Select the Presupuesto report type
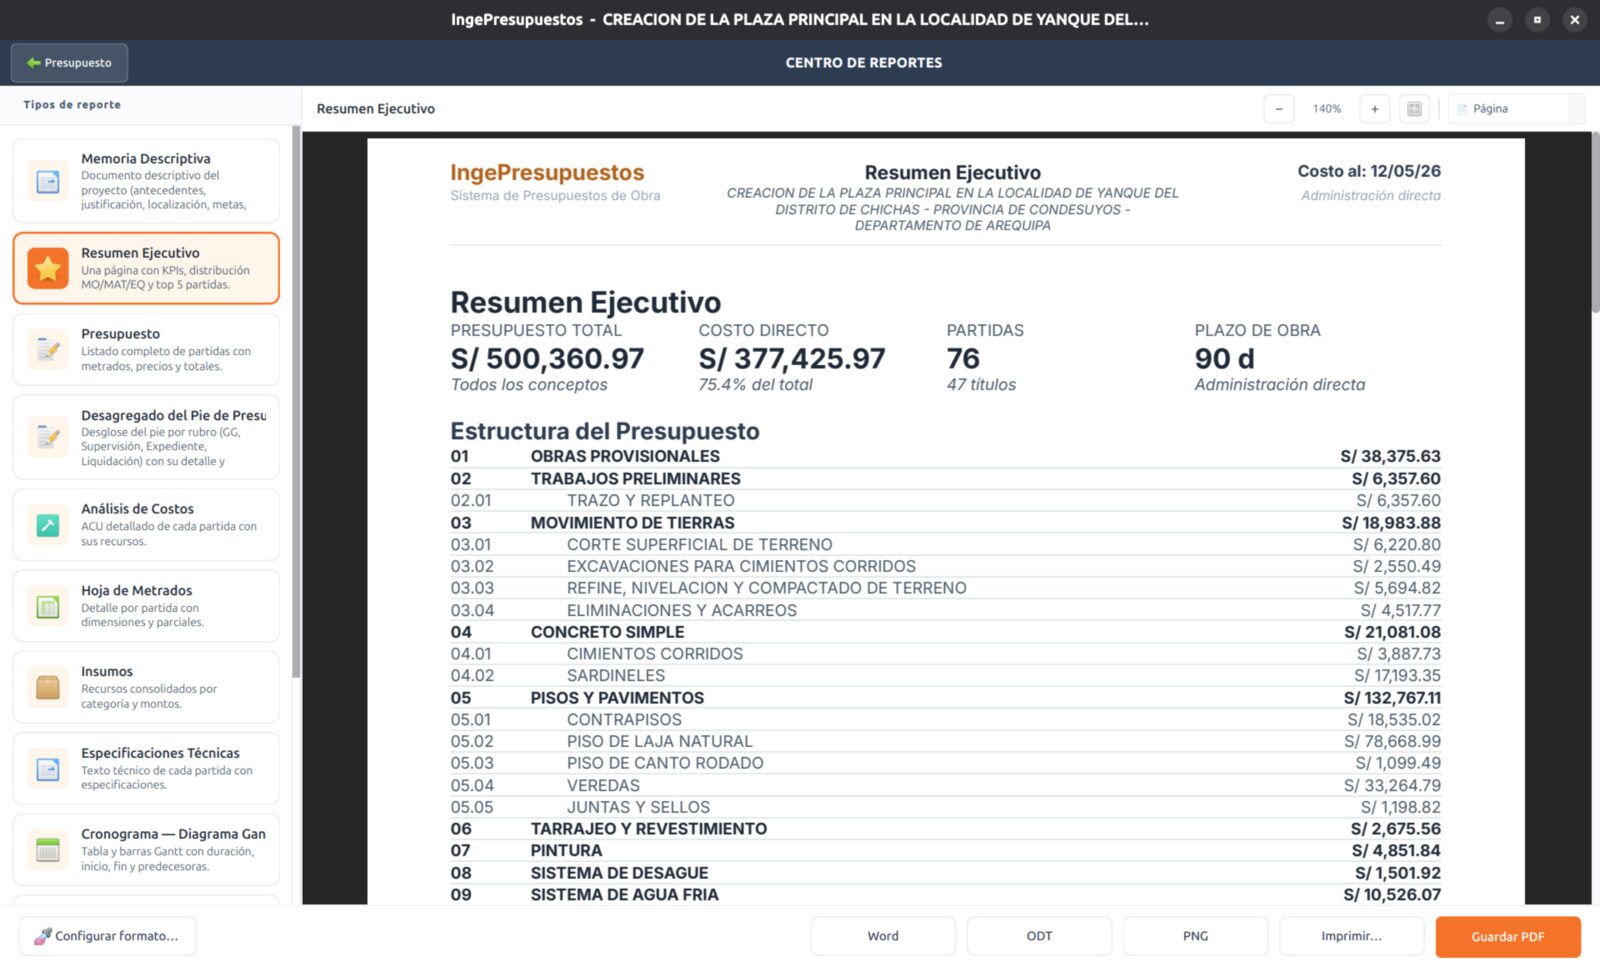 point(146,349)
